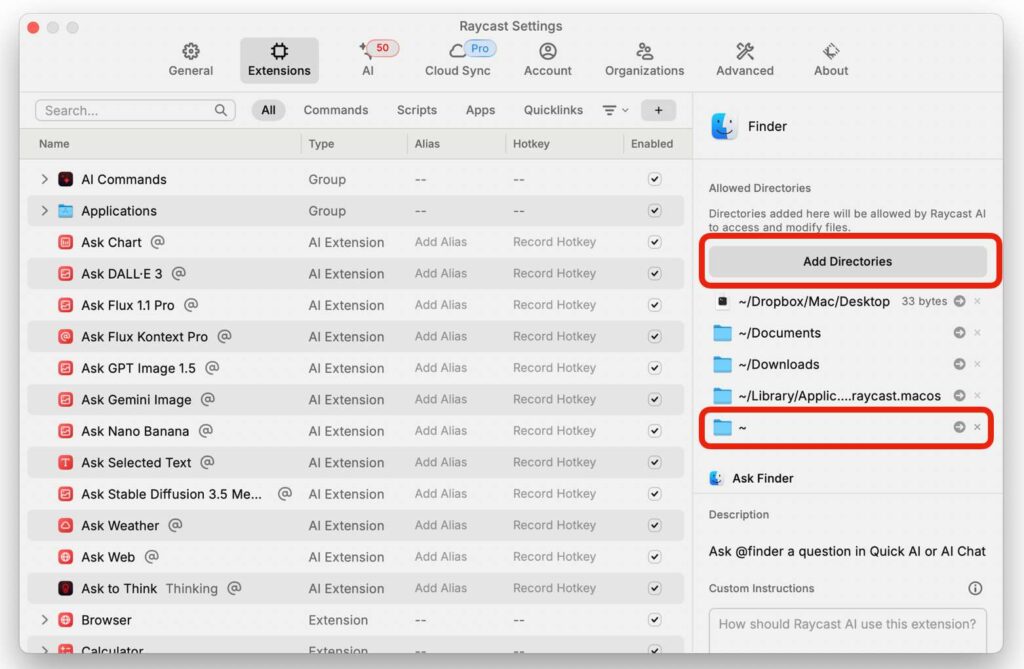Open the Organizations tab icon
Viewport: 1024px width, 669px height.
coord(644,51)
